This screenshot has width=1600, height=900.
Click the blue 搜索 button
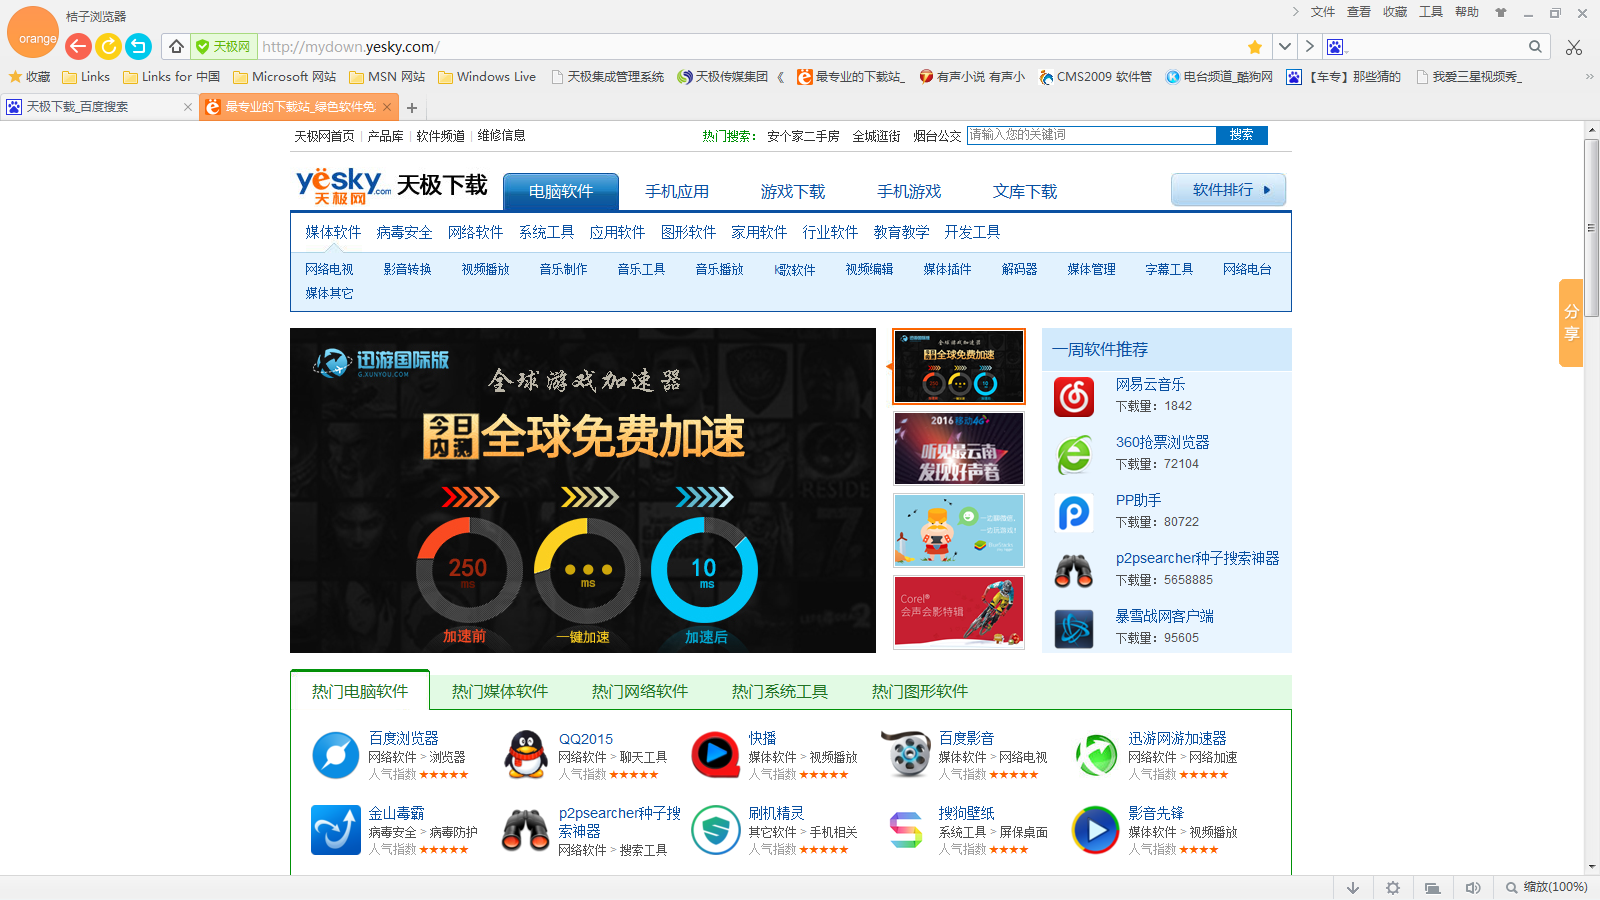(x=1242, y=135)
